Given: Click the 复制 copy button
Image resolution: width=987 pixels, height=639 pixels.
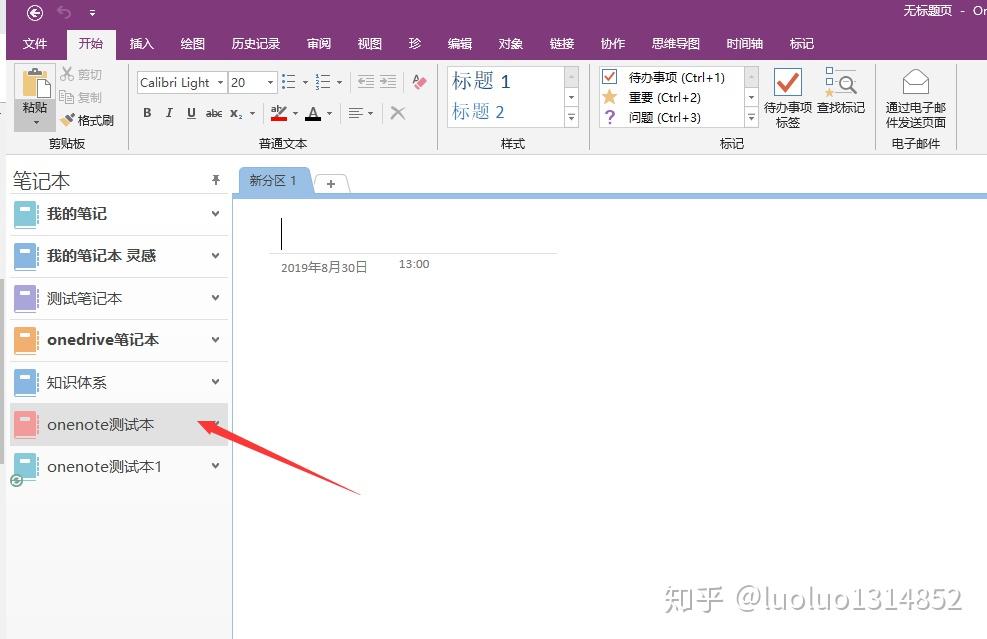Looking at the screenshot, I should [81, 97].
